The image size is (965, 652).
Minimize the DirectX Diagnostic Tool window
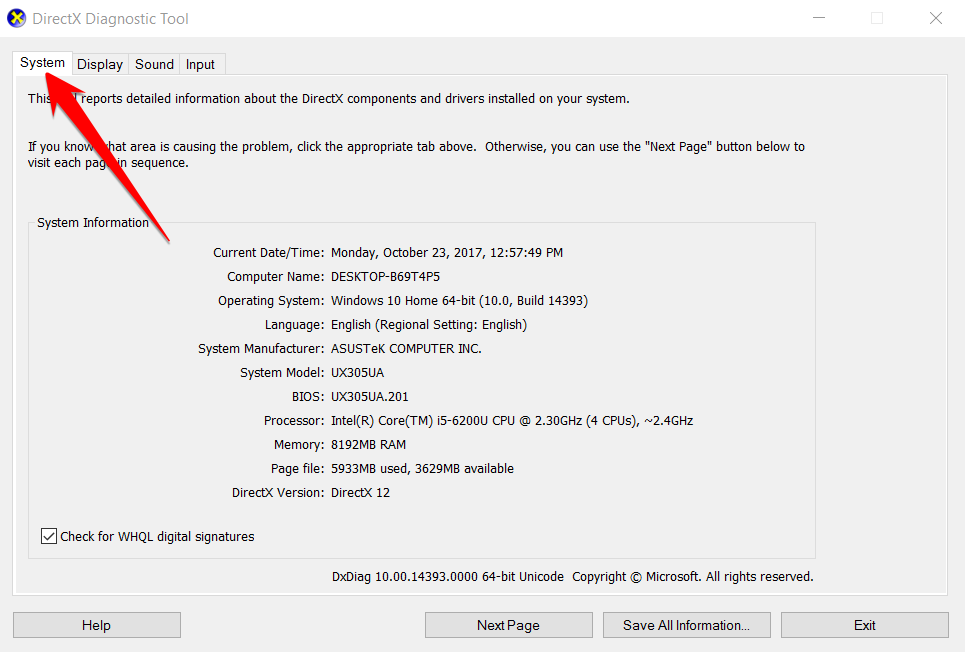pyautogui.click(x=819, y=18)
